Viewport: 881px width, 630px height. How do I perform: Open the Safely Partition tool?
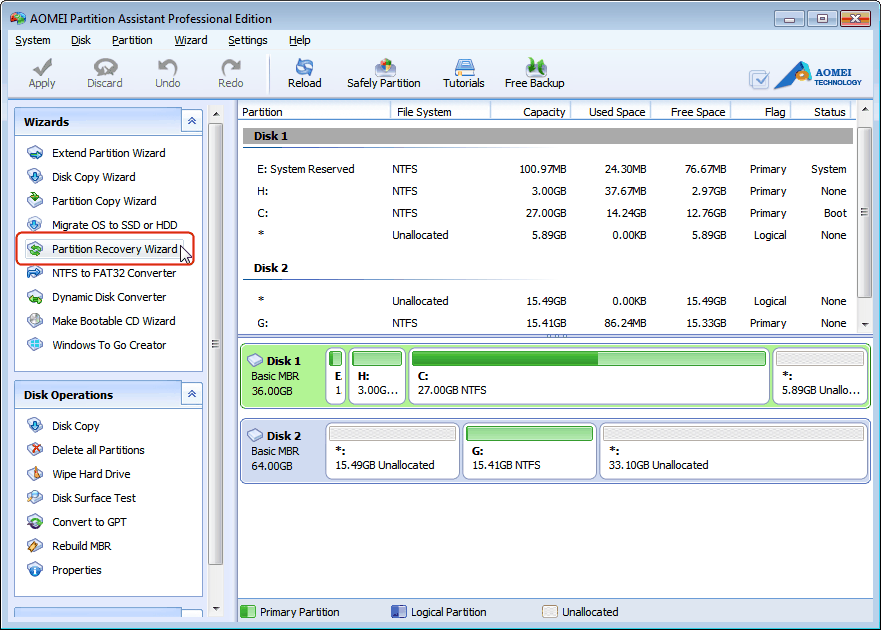(x=384, y=72)
